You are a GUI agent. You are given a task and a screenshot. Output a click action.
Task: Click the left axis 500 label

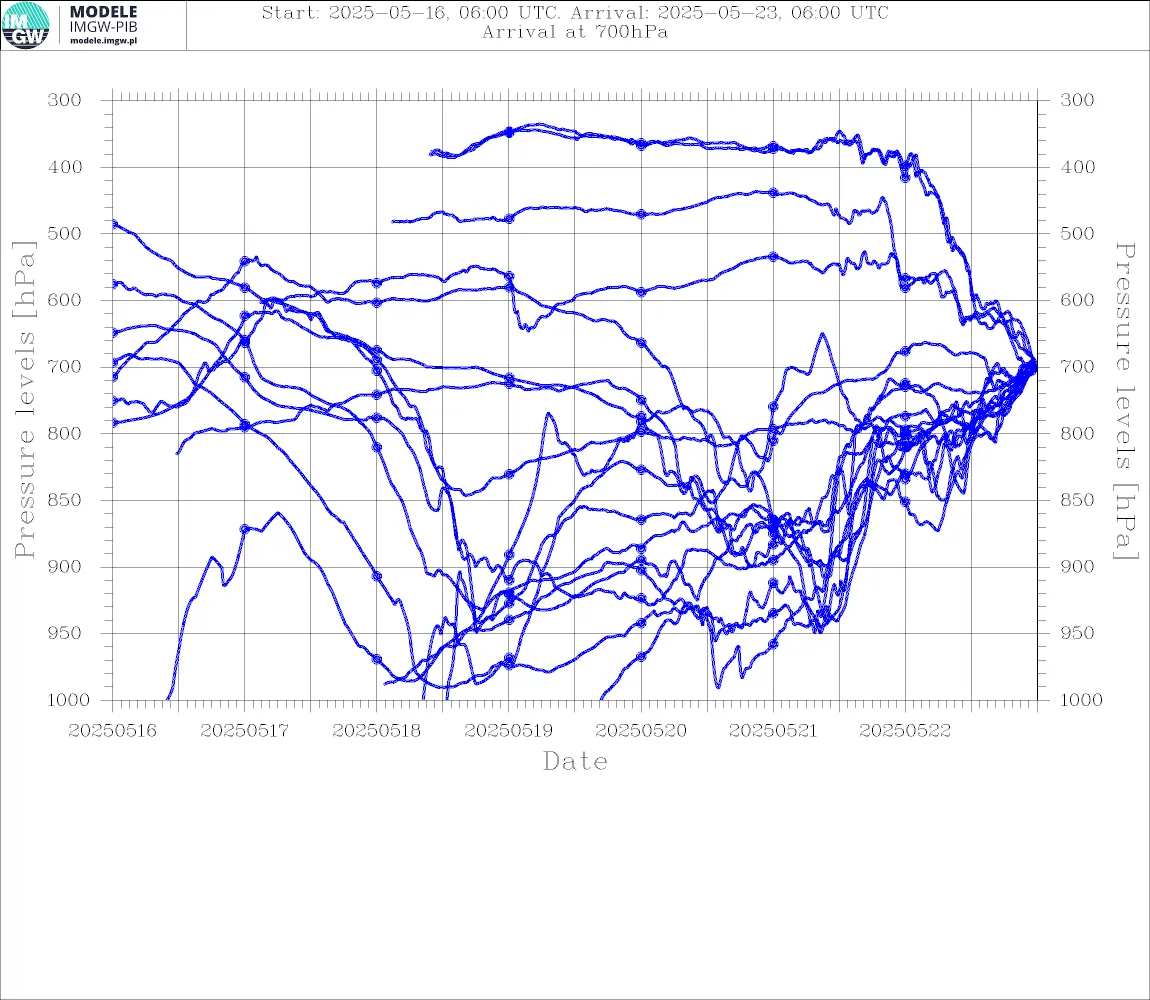coord(65,233)
